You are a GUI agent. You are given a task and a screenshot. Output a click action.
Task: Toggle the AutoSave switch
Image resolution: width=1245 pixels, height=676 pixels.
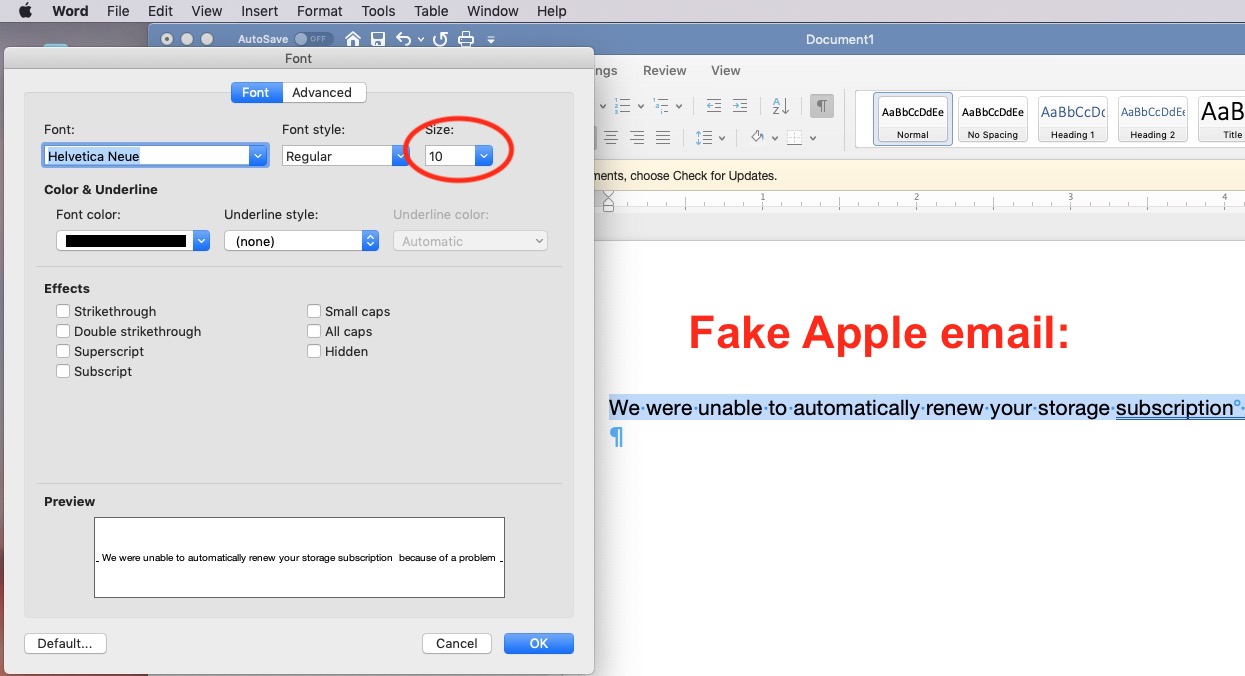(312, 39)
